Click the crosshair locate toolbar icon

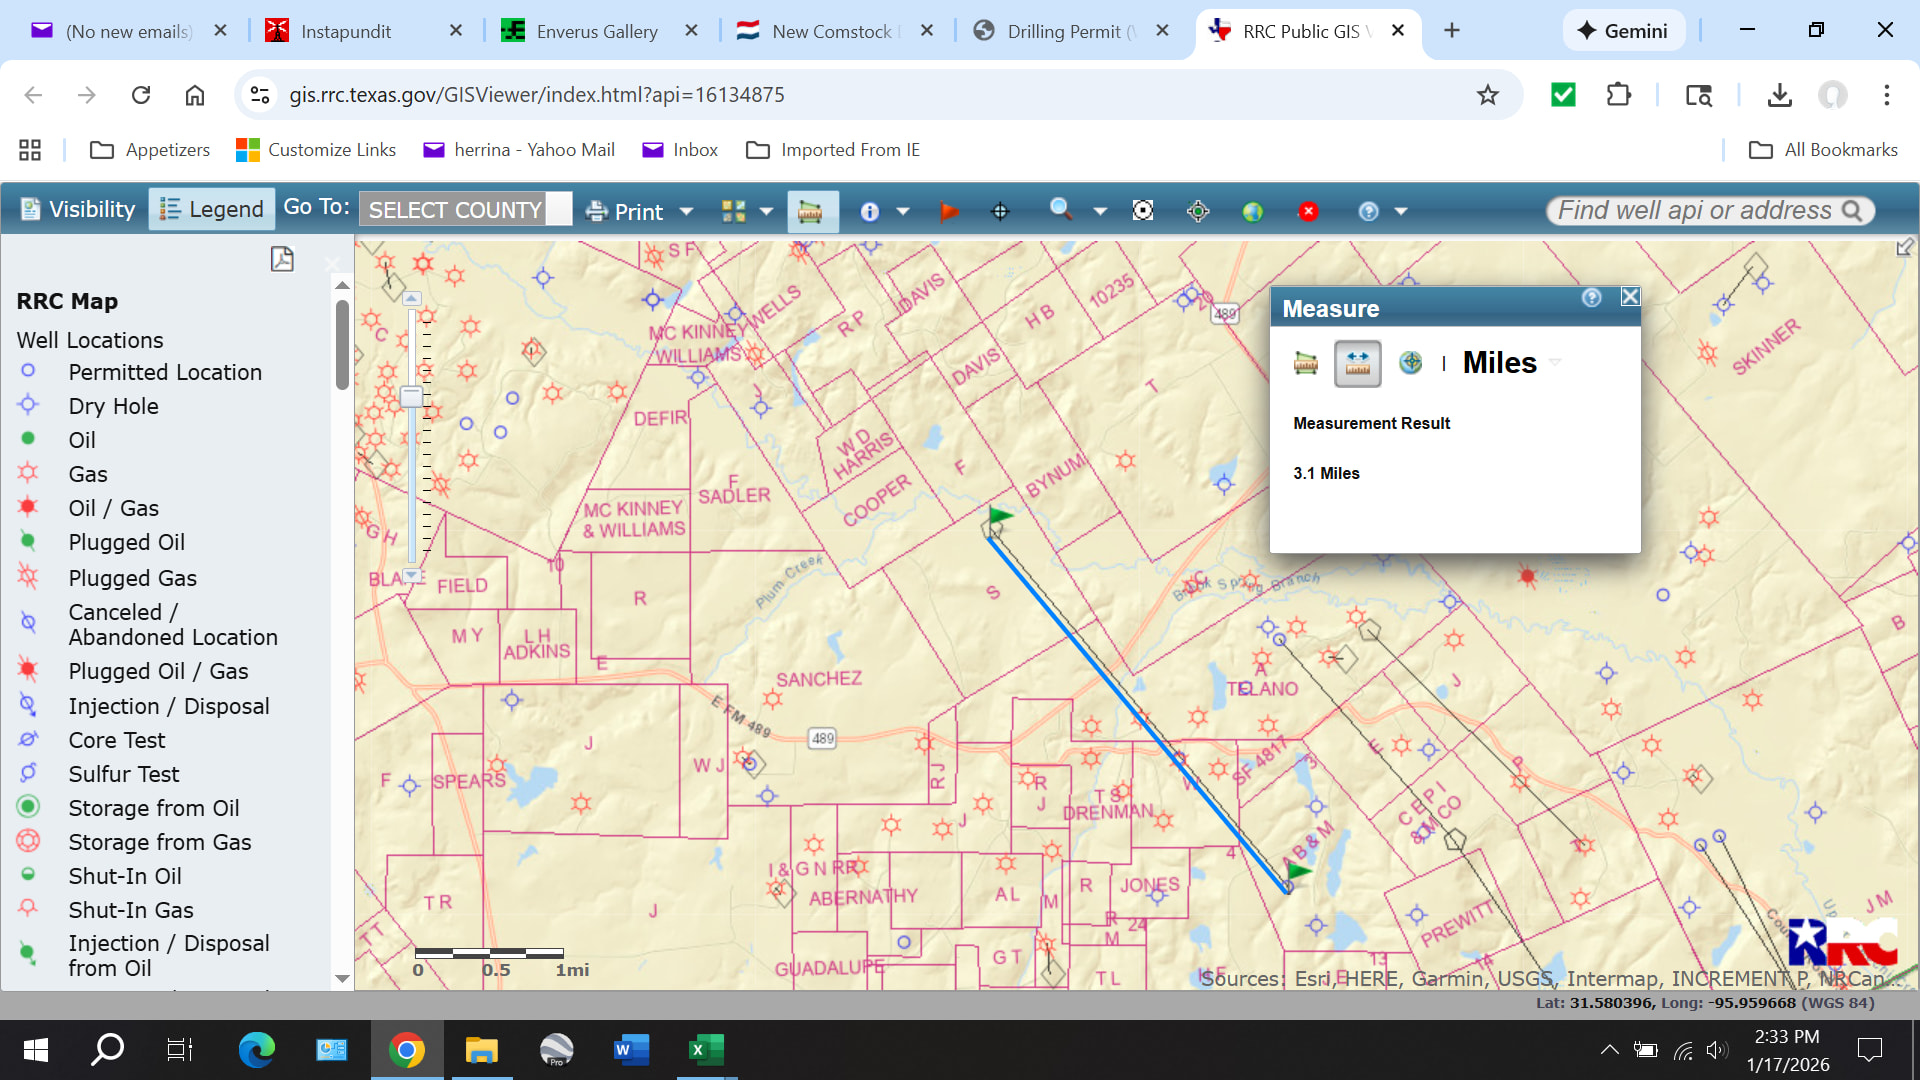click(x=1000, y=211)
